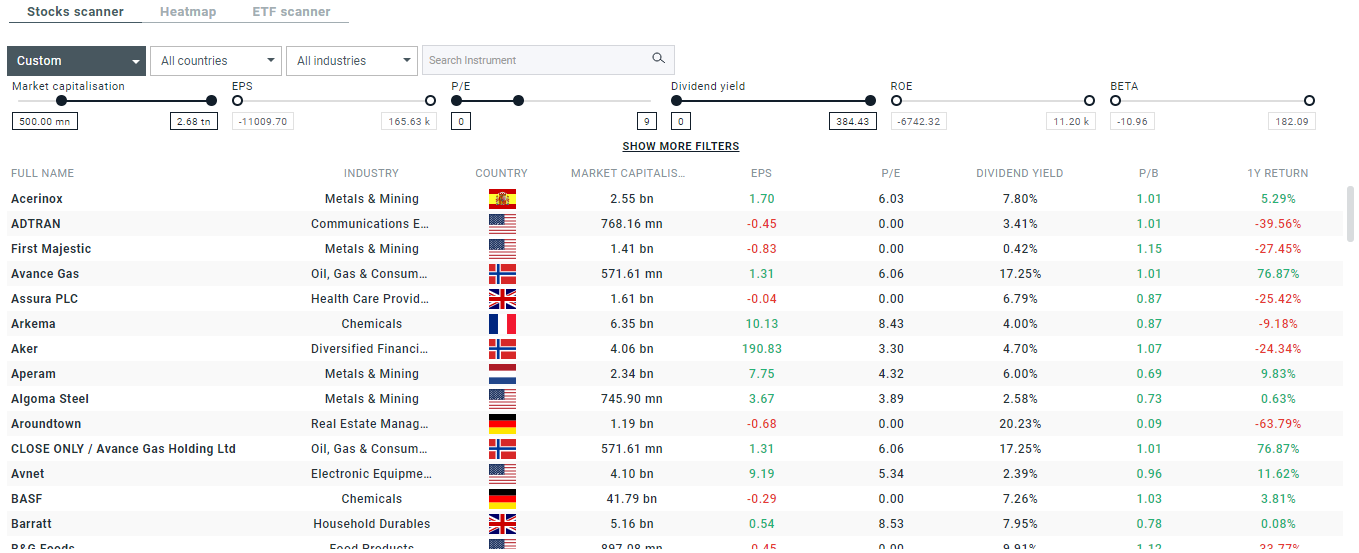
Task: Sort by Dividend Yield column header
Action: point(1020,174)
